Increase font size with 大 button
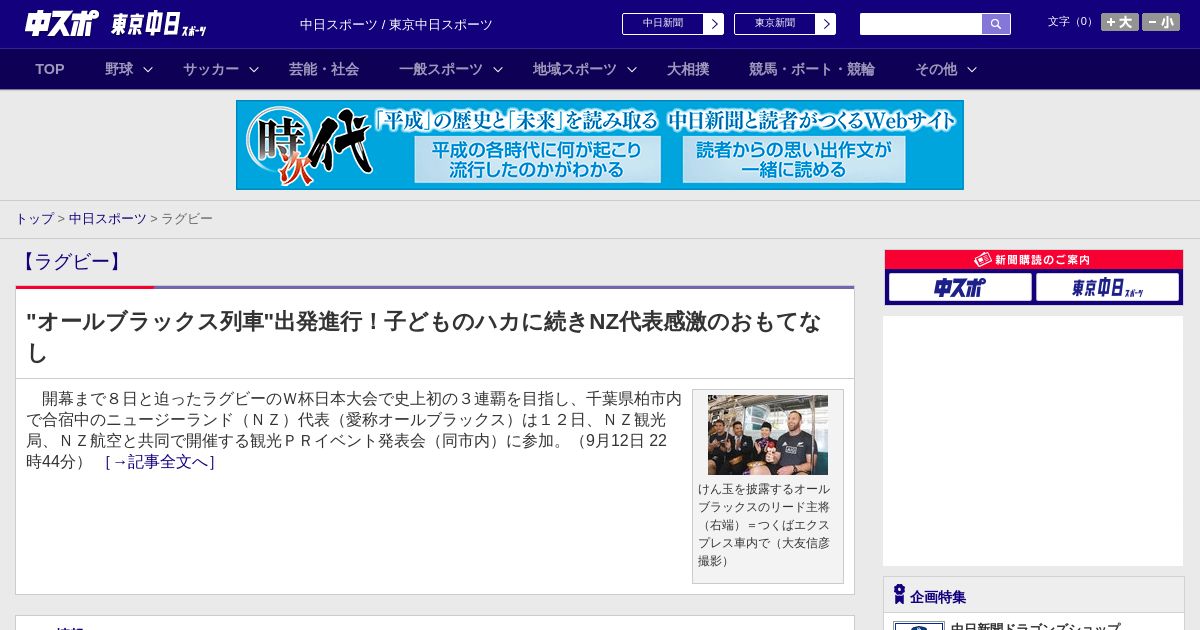The image size is (1200, 630). (1120, 22)
